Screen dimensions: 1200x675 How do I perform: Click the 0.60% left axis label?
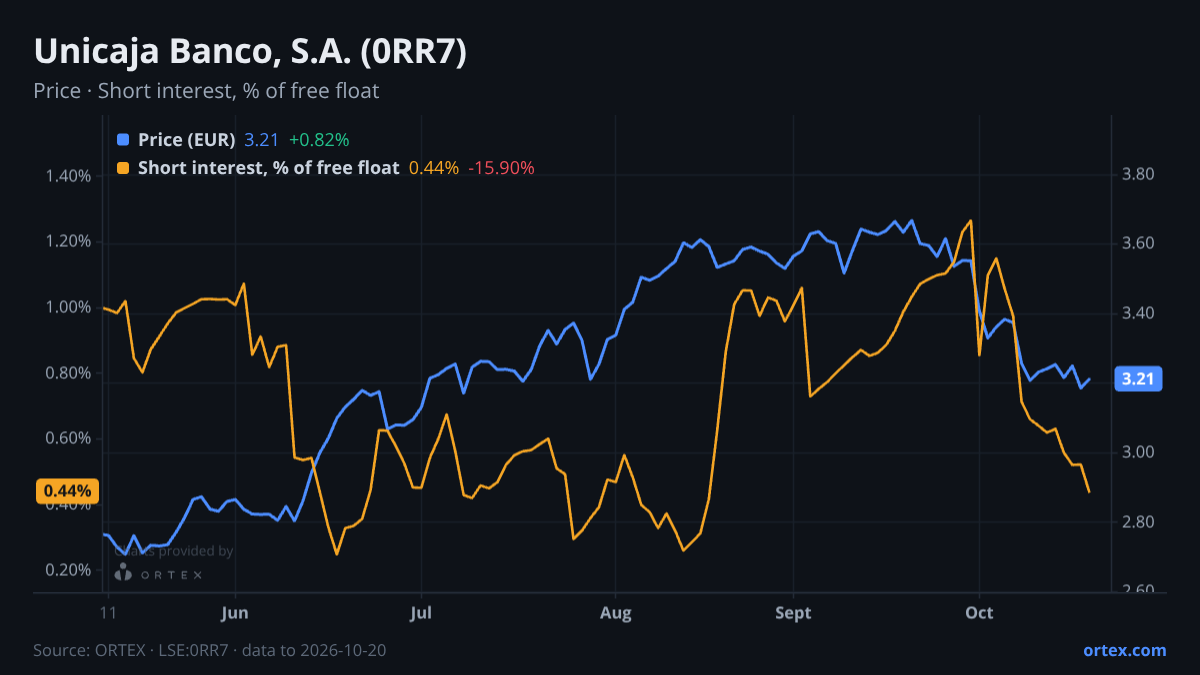click(68, 439)
